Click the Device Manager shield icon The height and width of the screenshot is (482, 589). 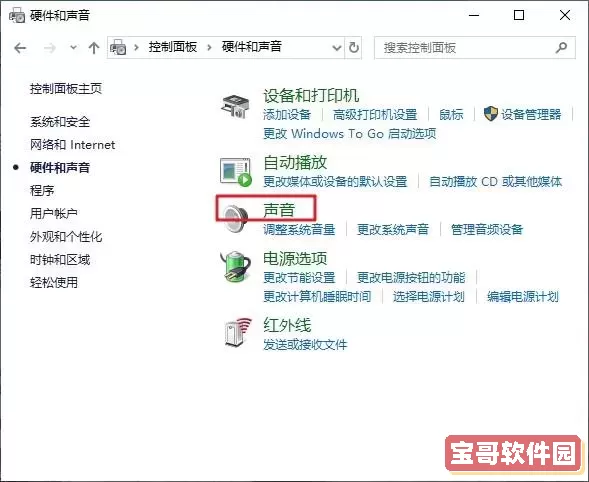(x=491, y=113)
